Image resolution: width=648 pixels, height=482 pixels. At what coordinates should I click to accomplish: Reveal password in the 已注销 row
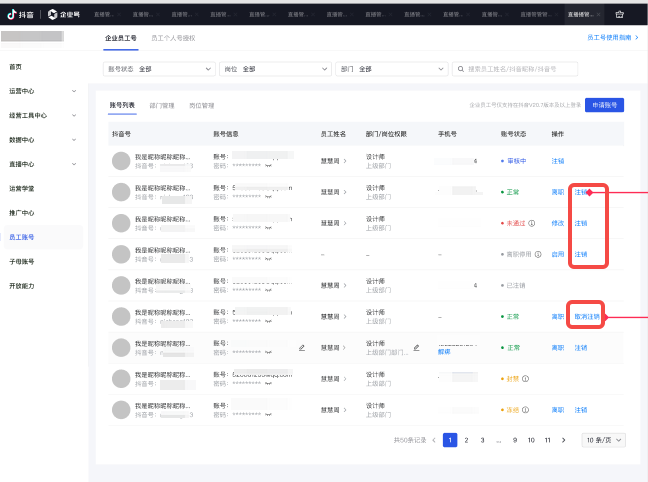pos(268,290)
